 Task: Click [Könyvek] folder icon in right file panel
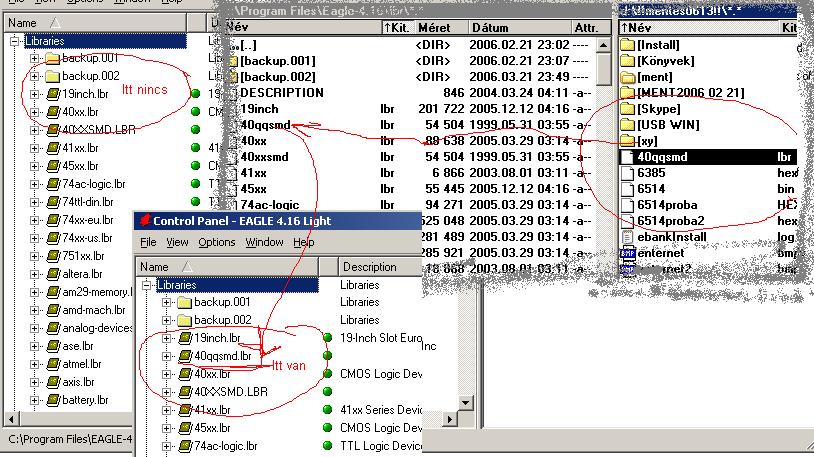628,61
